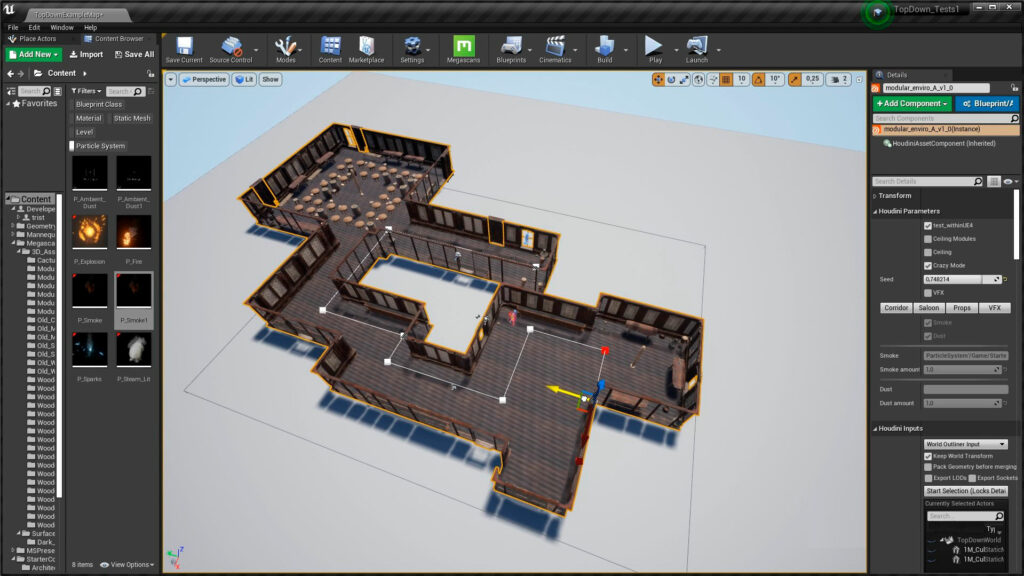The width and height of the screenshot is (1024, 576).
Task: Toggle scale snapping in the viewport
Action: [x=794, y=80]
